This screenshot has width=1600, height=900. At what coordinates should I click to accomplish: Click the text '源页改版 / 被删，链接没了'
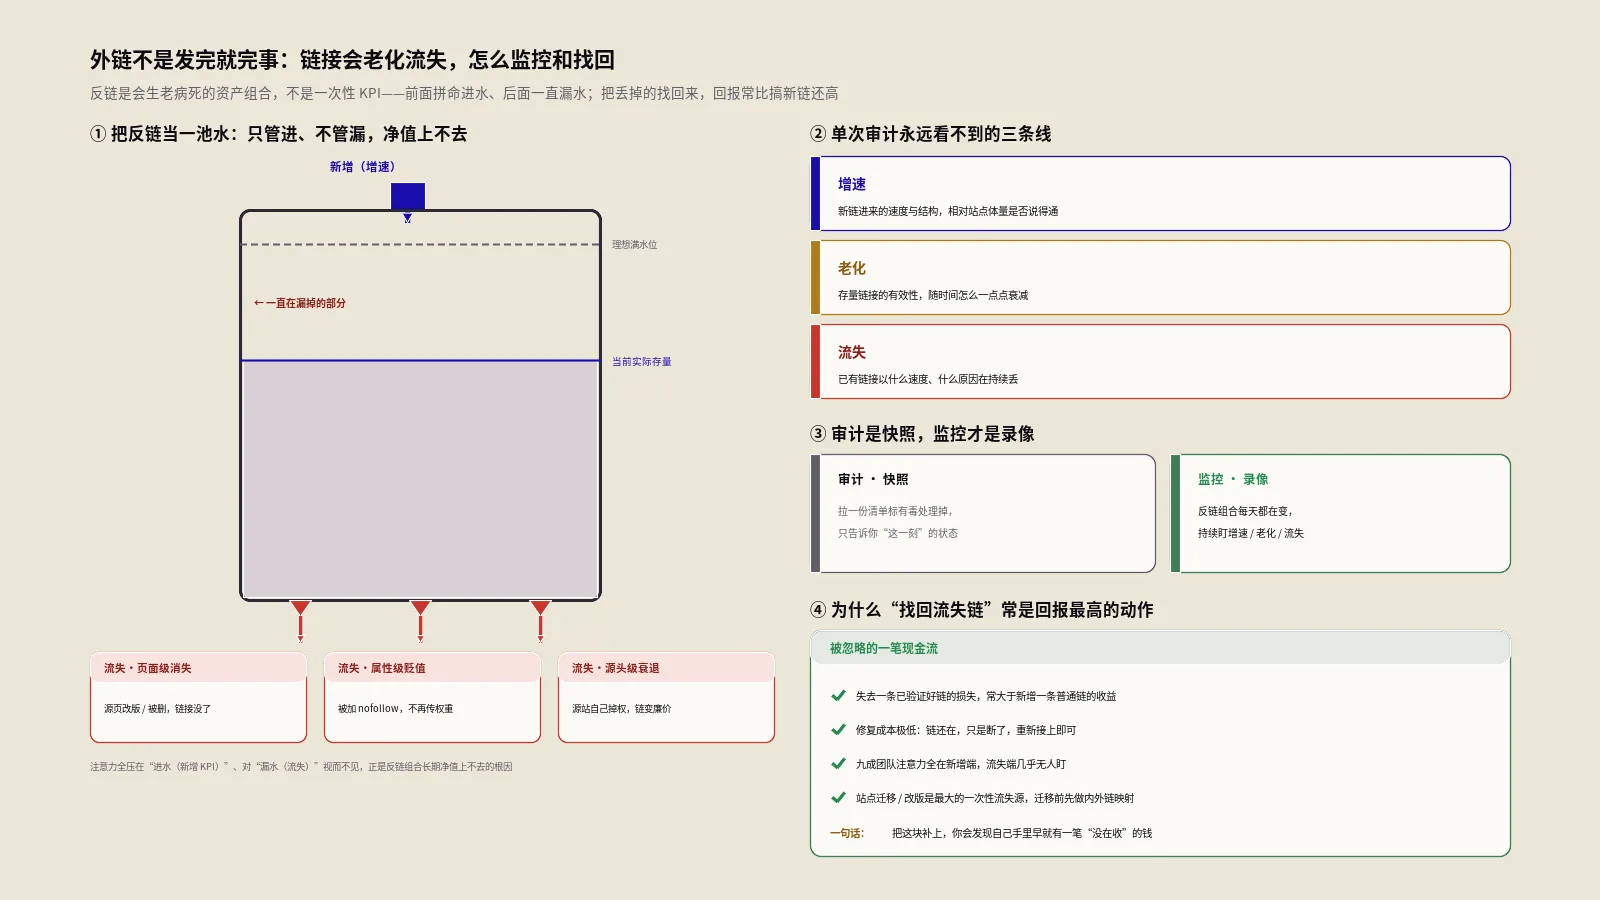[x=157, y=709]
